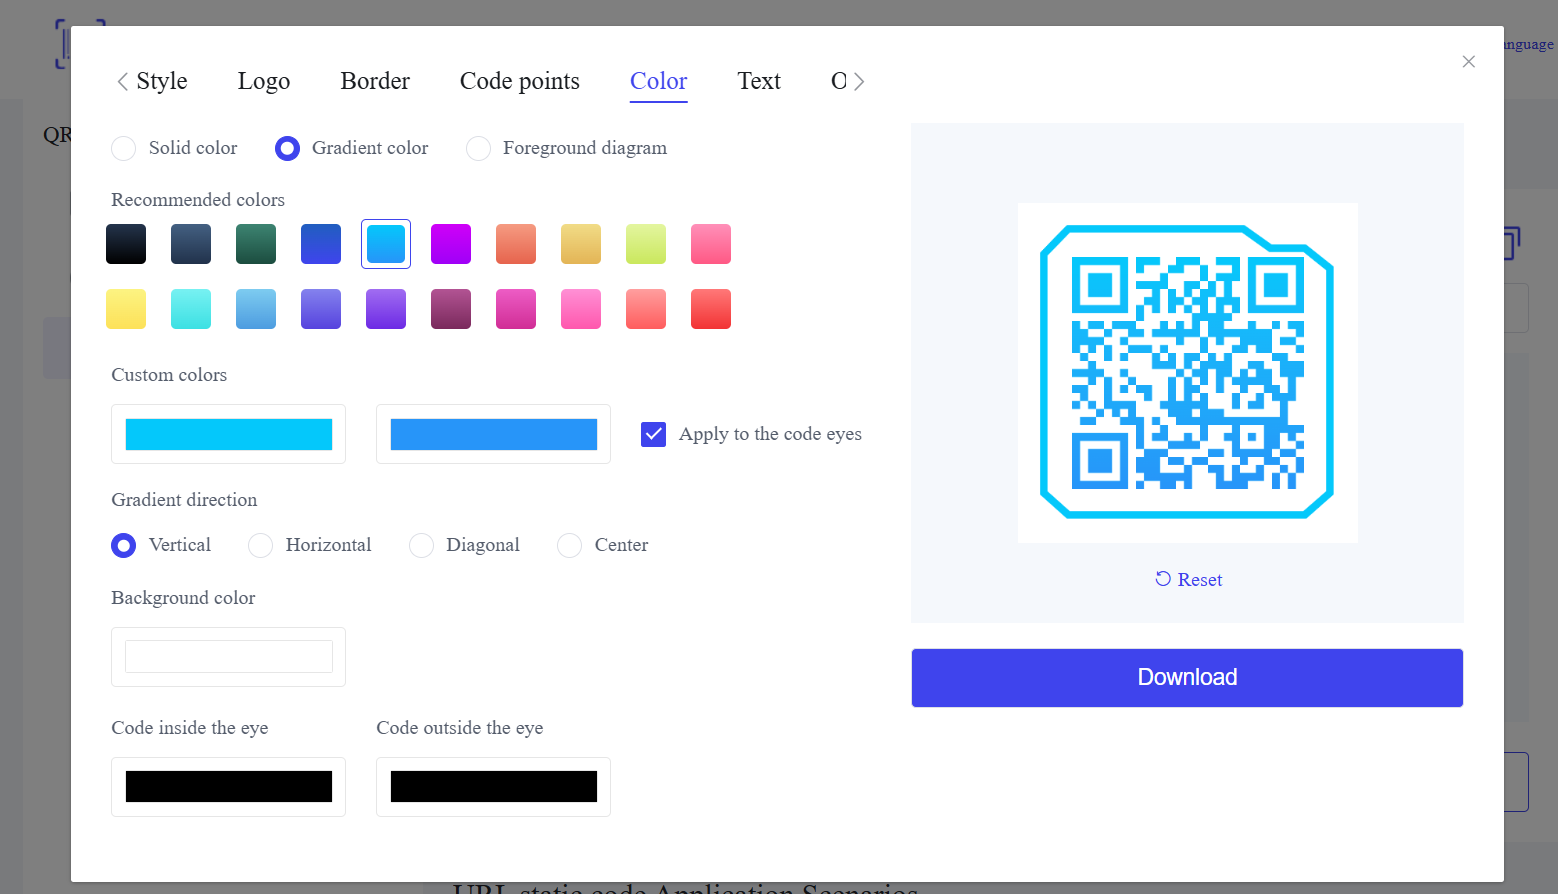The height and width of the screenshot is (894, 1558).
Task: Pick the violet purple swatch in second row
Action: pyautogui.click(x=386, y=309)
